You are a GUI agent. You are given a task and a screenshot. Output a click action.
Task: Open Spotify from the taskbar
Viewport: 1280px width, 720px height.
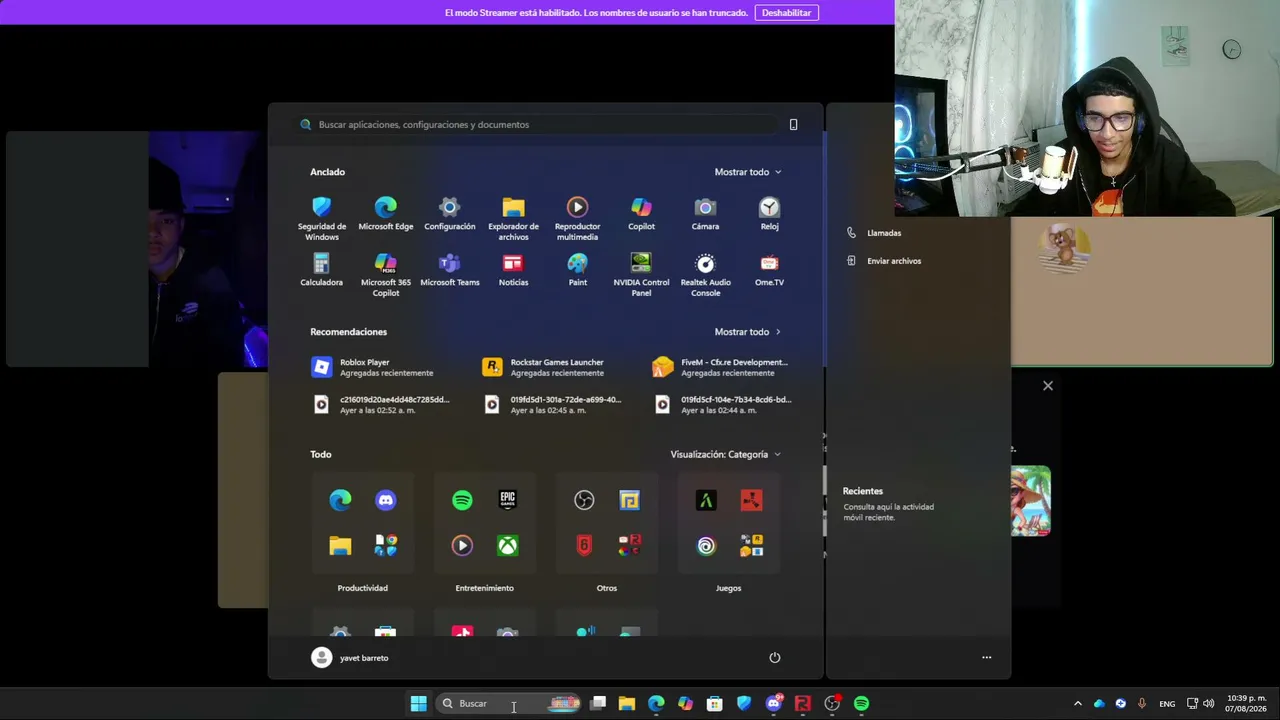click(861, 704)
